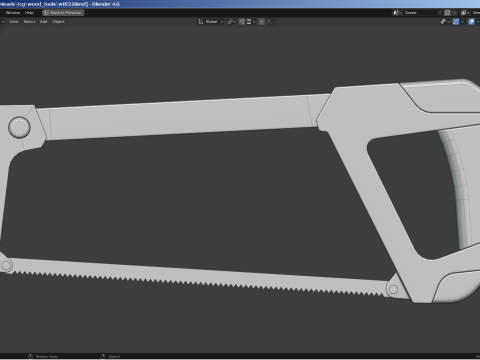Toggle viewport gizmos icon
The image size is (480, 360).
click(x=456, y=22)
